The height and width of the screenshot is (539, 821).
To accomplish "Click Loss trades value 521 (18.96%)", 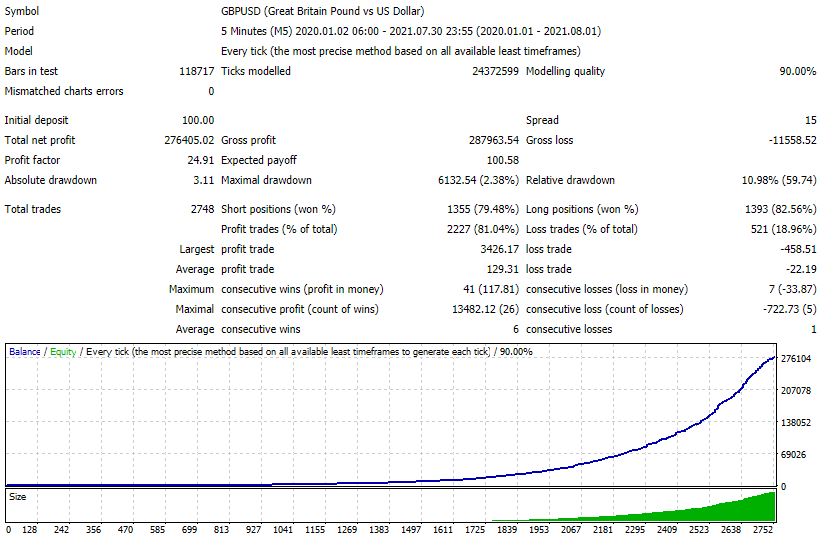I will [x=783, y=229].
